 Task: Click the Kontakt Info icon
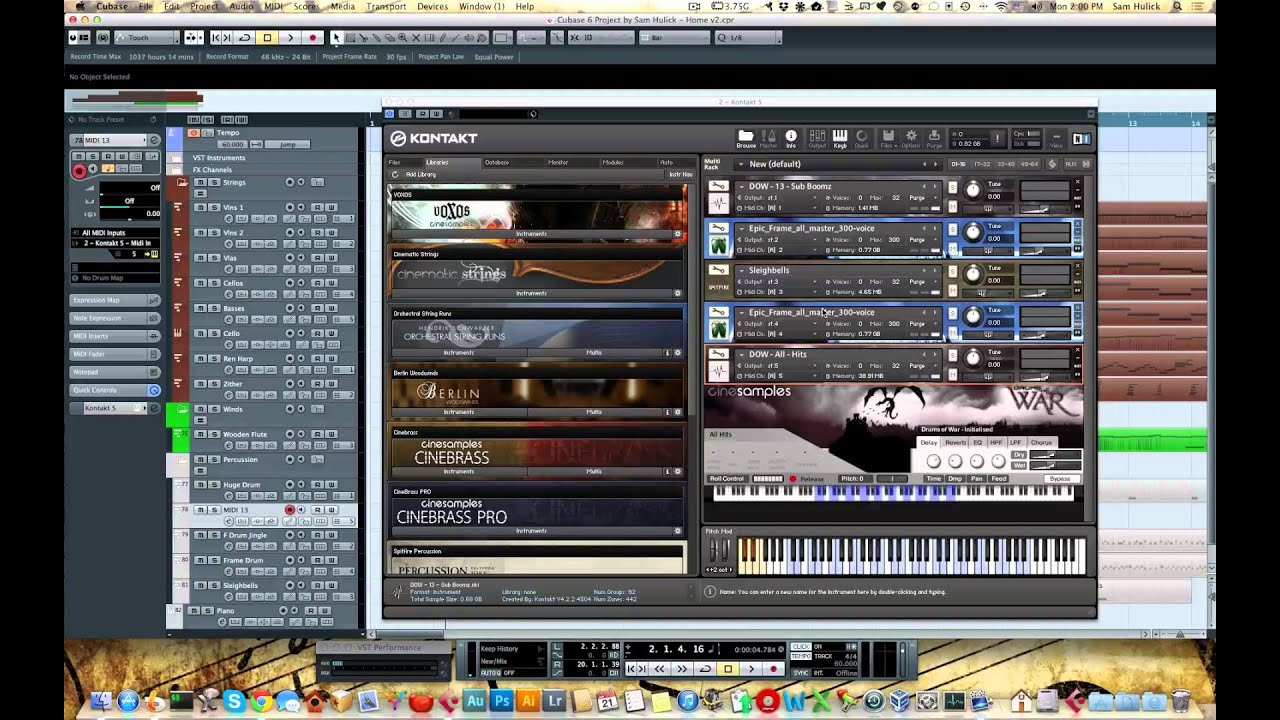point(791,138)
